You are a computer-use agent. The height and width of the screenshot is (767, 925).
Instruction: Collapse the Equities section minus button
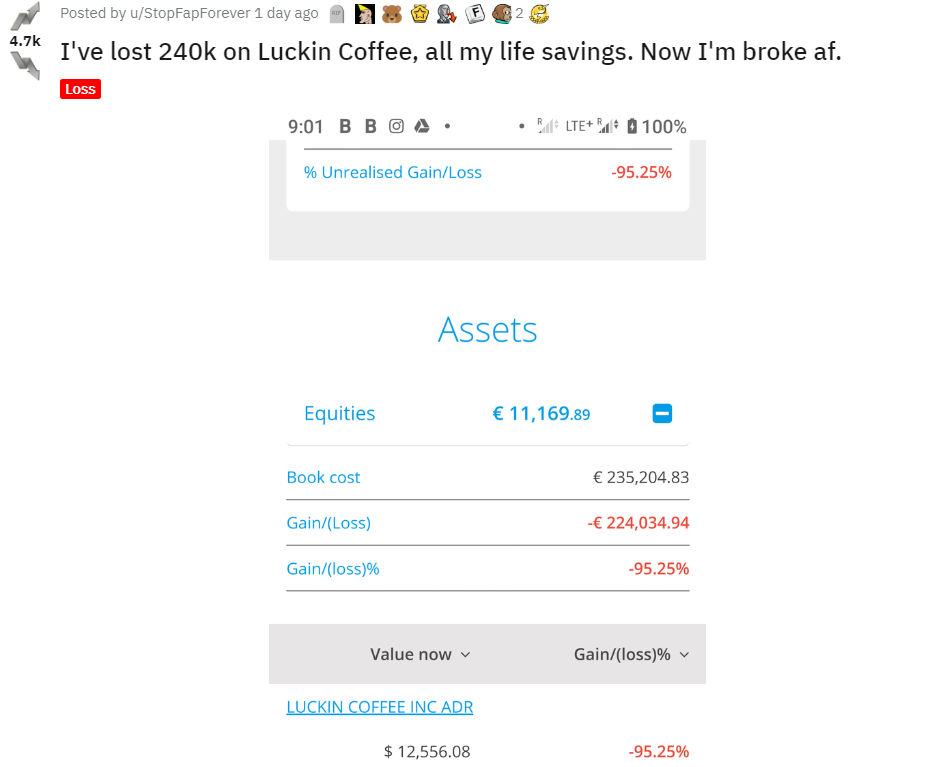coord(662,414)
